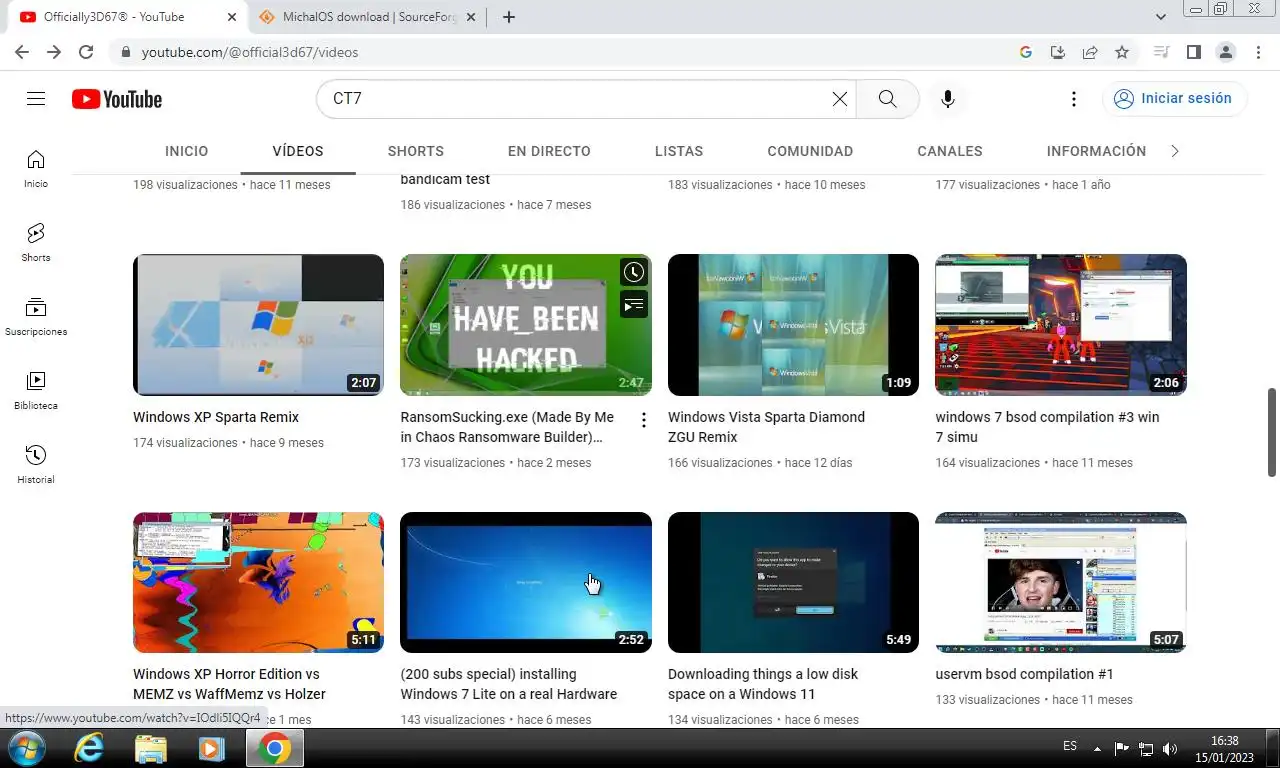Bookmark this page with the star icon

coord(1122,52)
